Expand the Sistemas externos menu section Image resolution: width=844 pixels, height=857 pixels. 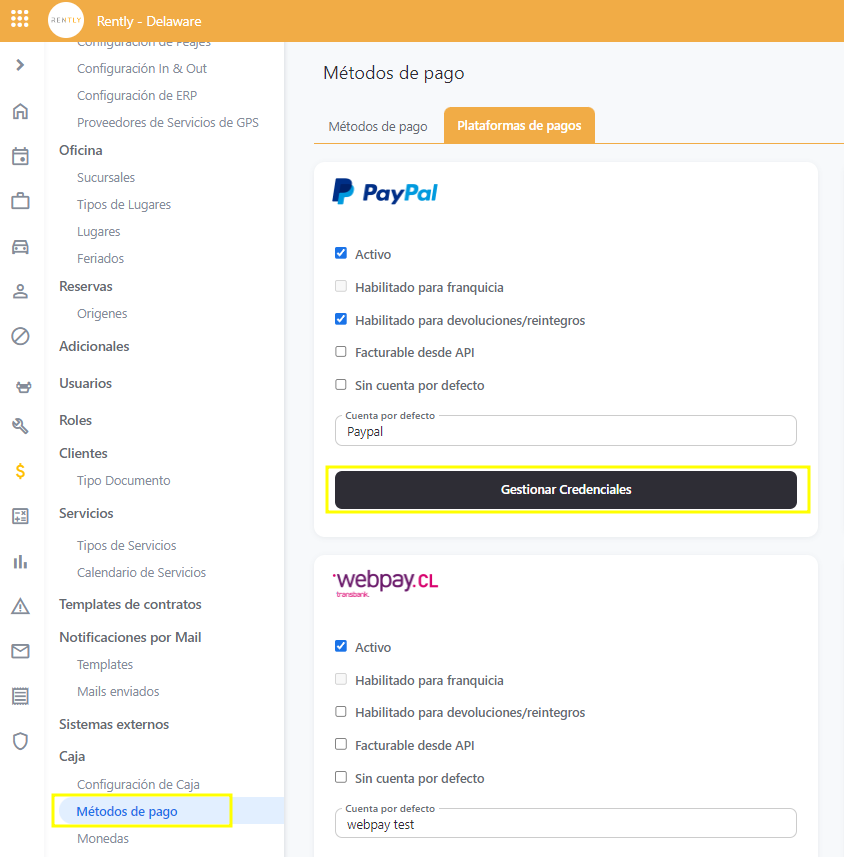pos(114,724)
